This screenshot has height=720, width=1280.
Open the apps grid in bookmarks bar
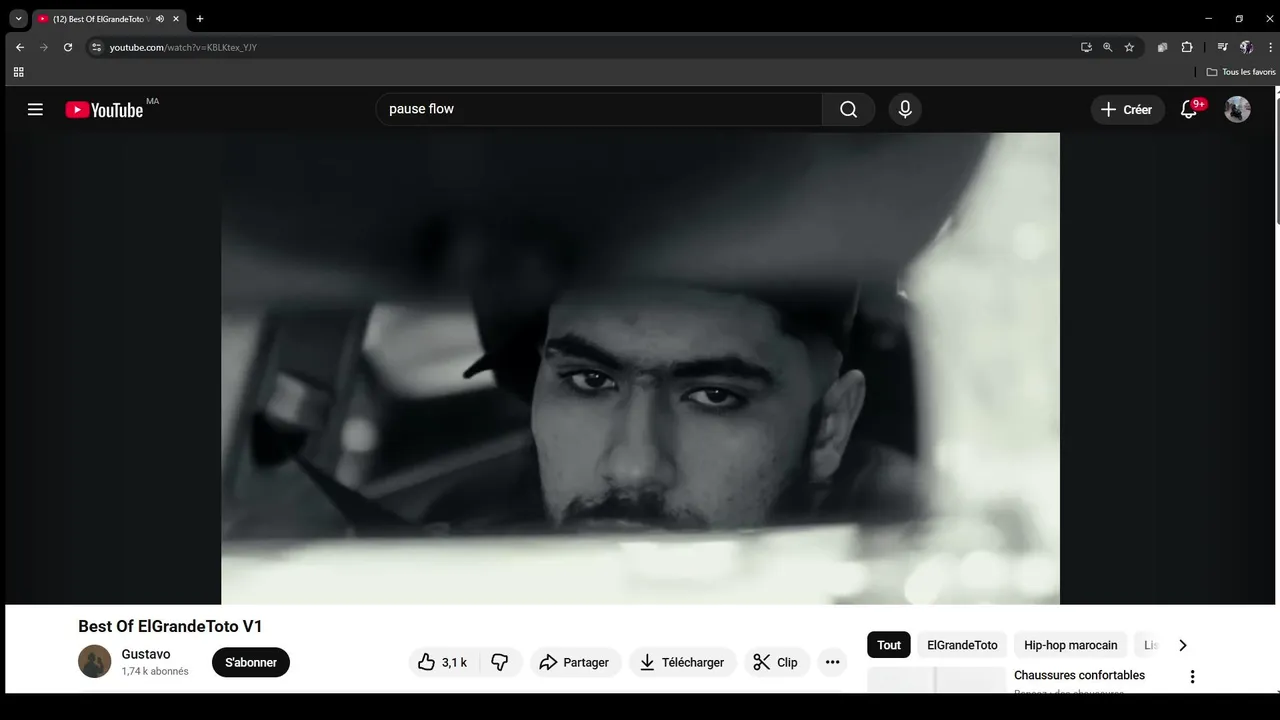(x=18, y=72)
